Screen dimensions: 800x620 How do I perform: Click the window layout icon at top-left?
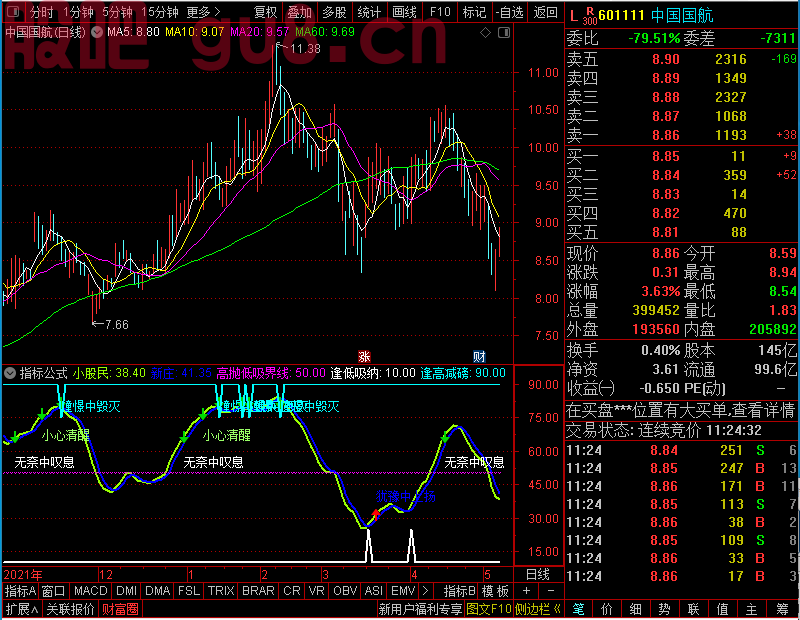(13, 11)
